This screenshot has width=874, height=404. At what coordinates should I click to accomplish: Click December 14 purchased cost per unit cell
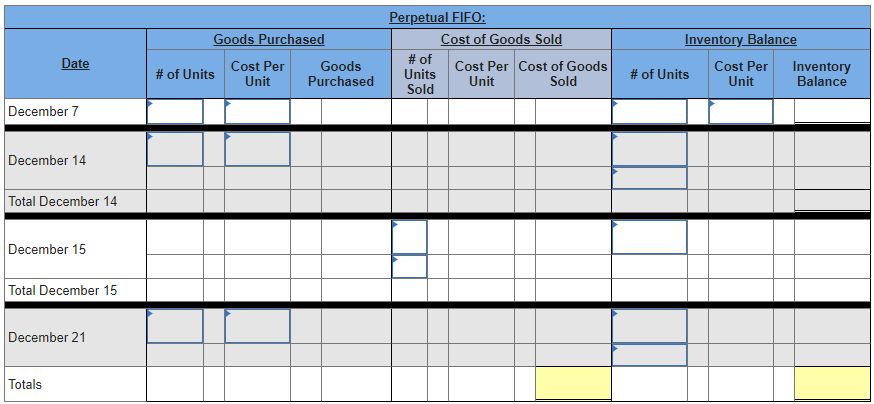click(x=257, y=149)
